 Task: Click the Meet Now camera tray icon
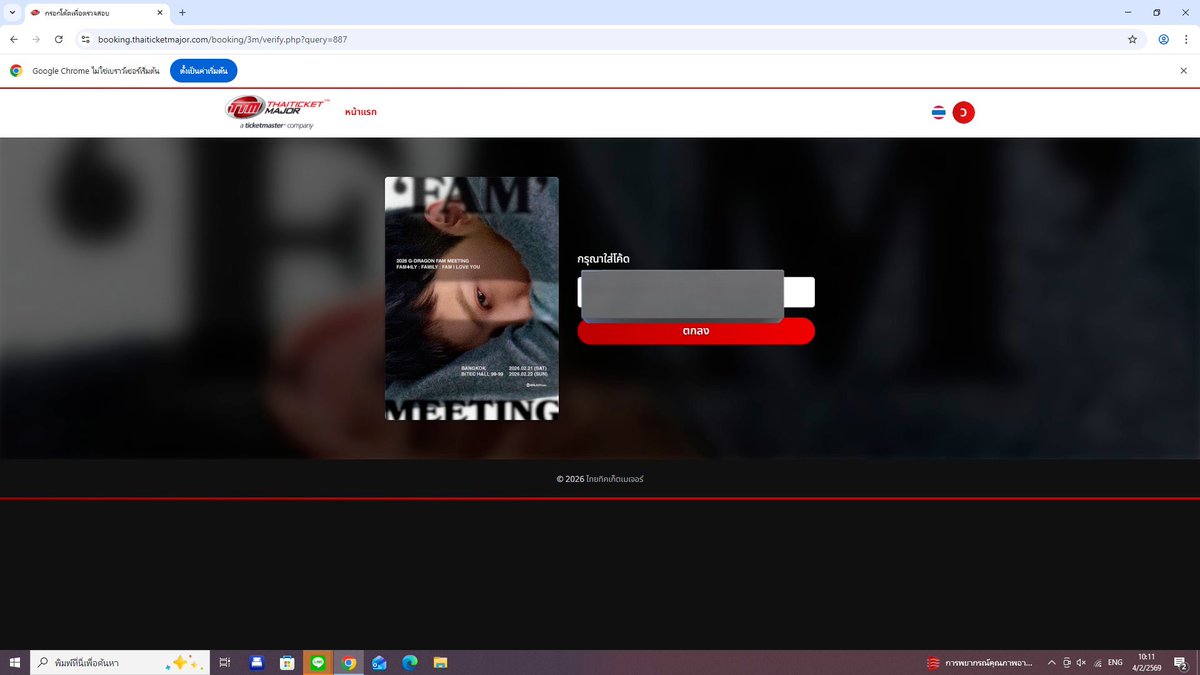pos(1067,662)
